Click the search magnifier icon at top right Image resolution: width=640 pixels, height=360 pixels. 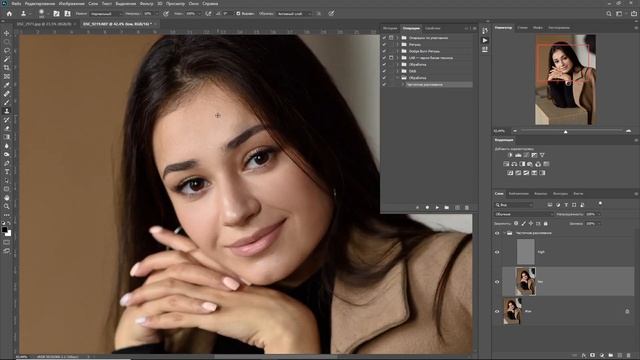(609, 13)
